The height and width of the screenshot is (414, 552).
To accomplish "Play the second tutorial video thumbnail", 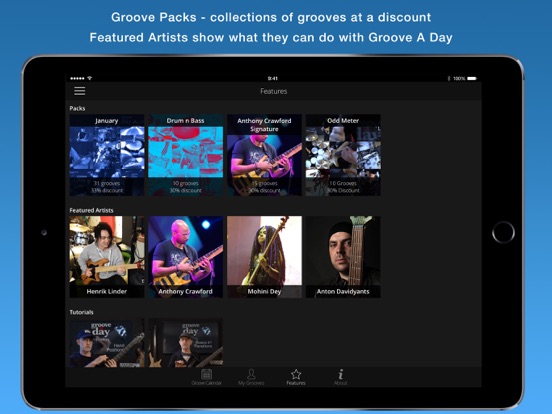I will tap(186, 343).
